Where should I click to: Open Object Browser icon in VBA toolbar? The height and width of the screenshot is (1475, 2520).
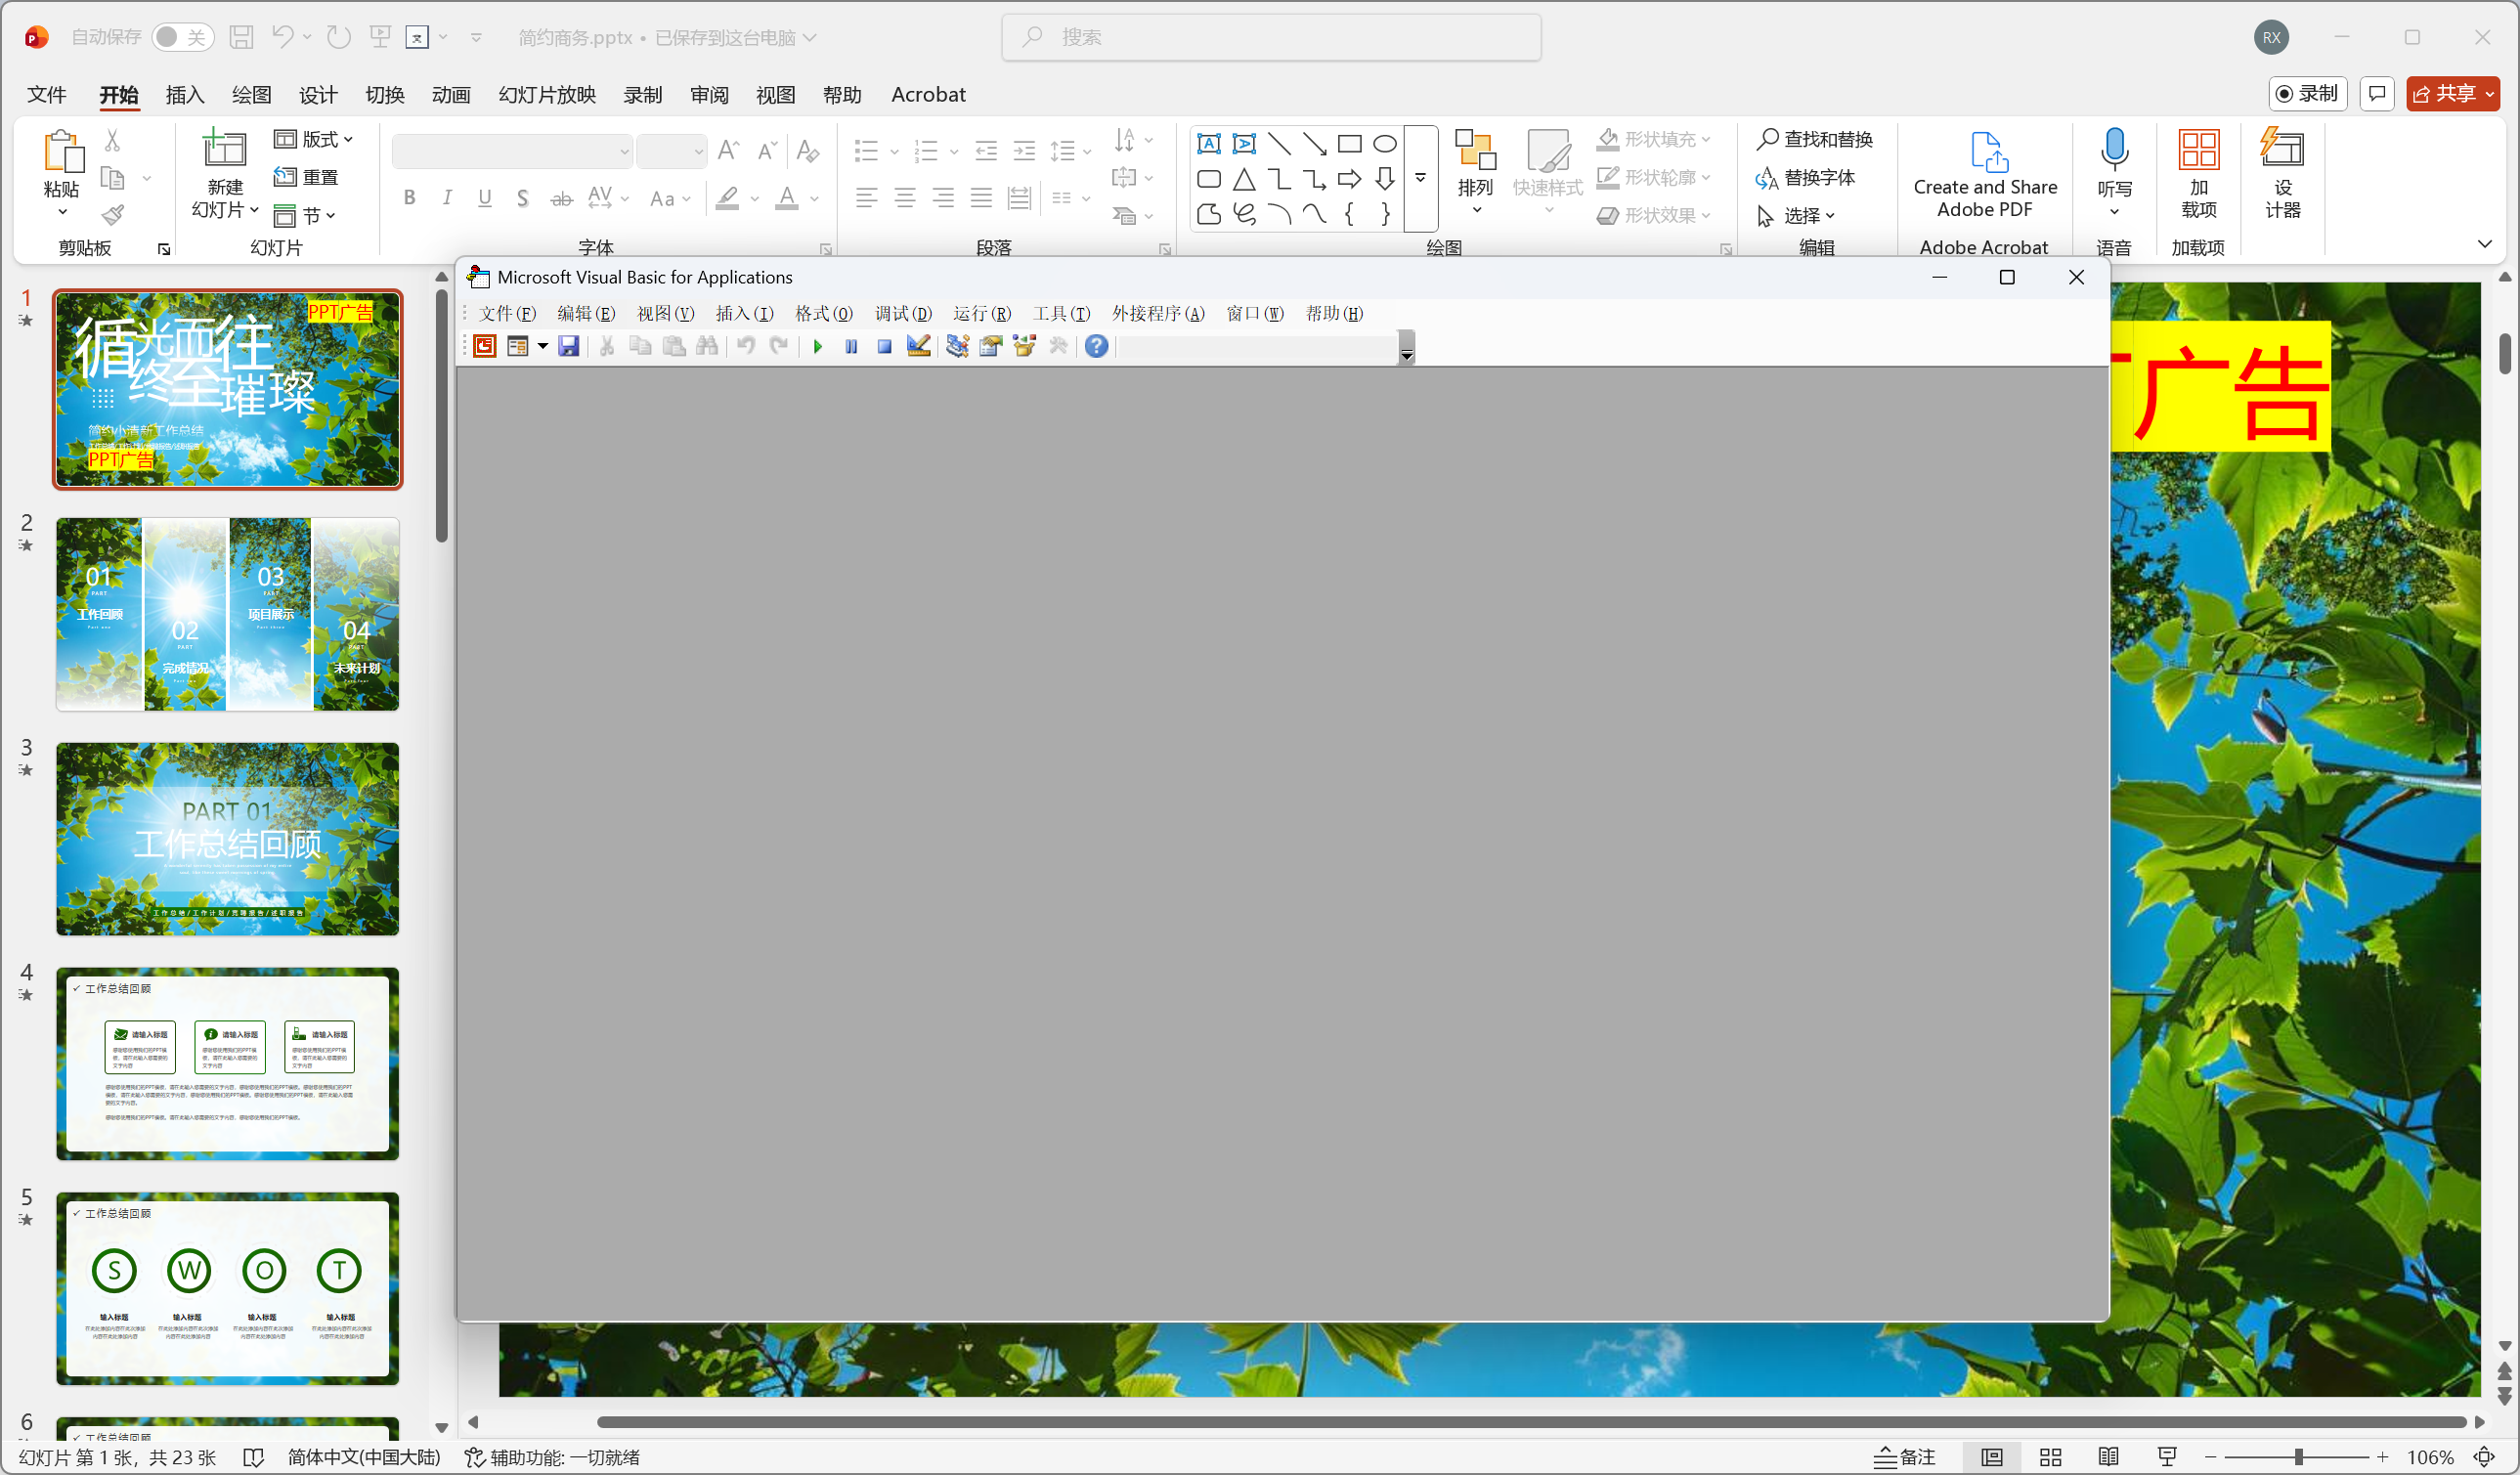point(1024,346)
